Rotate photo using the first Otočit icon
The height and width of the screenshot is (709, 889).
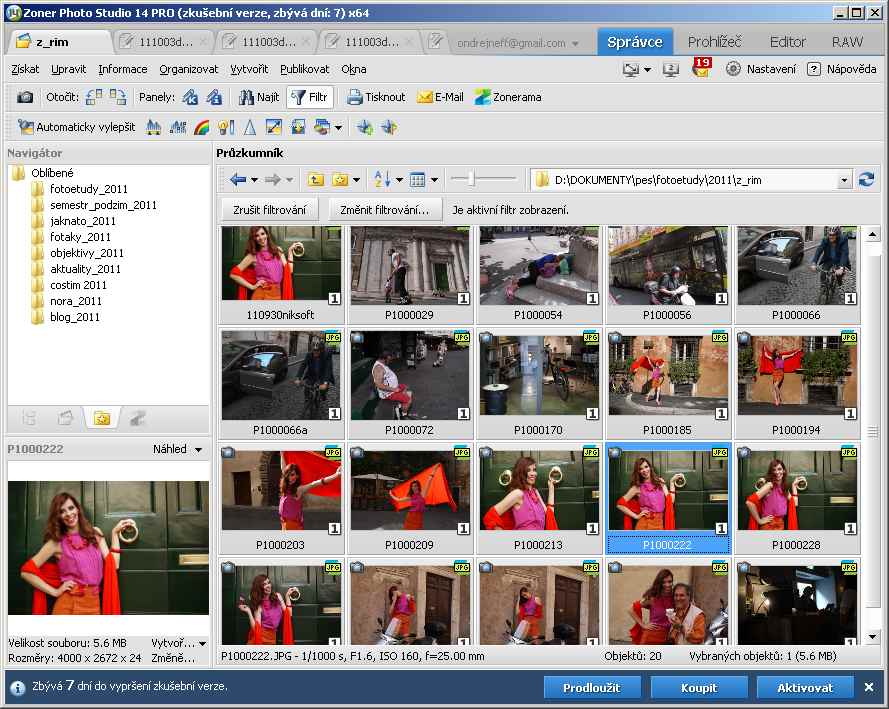point(94,97)
